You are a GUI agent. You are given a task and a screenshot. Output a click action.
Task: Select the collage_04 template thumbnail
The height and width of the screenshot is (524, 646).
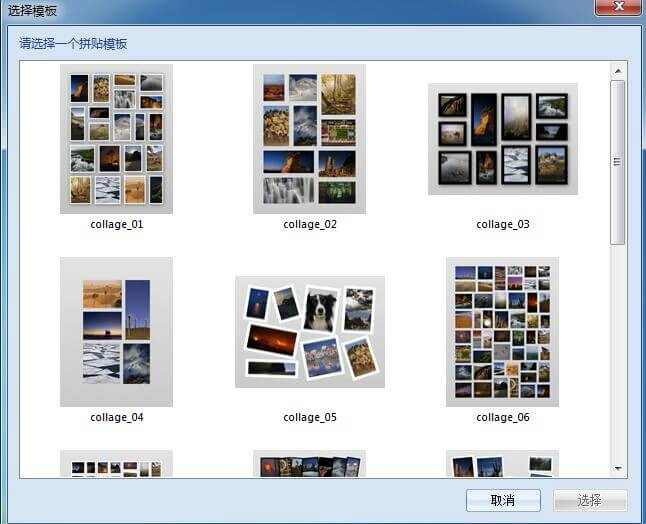click(x=116, y=331)
